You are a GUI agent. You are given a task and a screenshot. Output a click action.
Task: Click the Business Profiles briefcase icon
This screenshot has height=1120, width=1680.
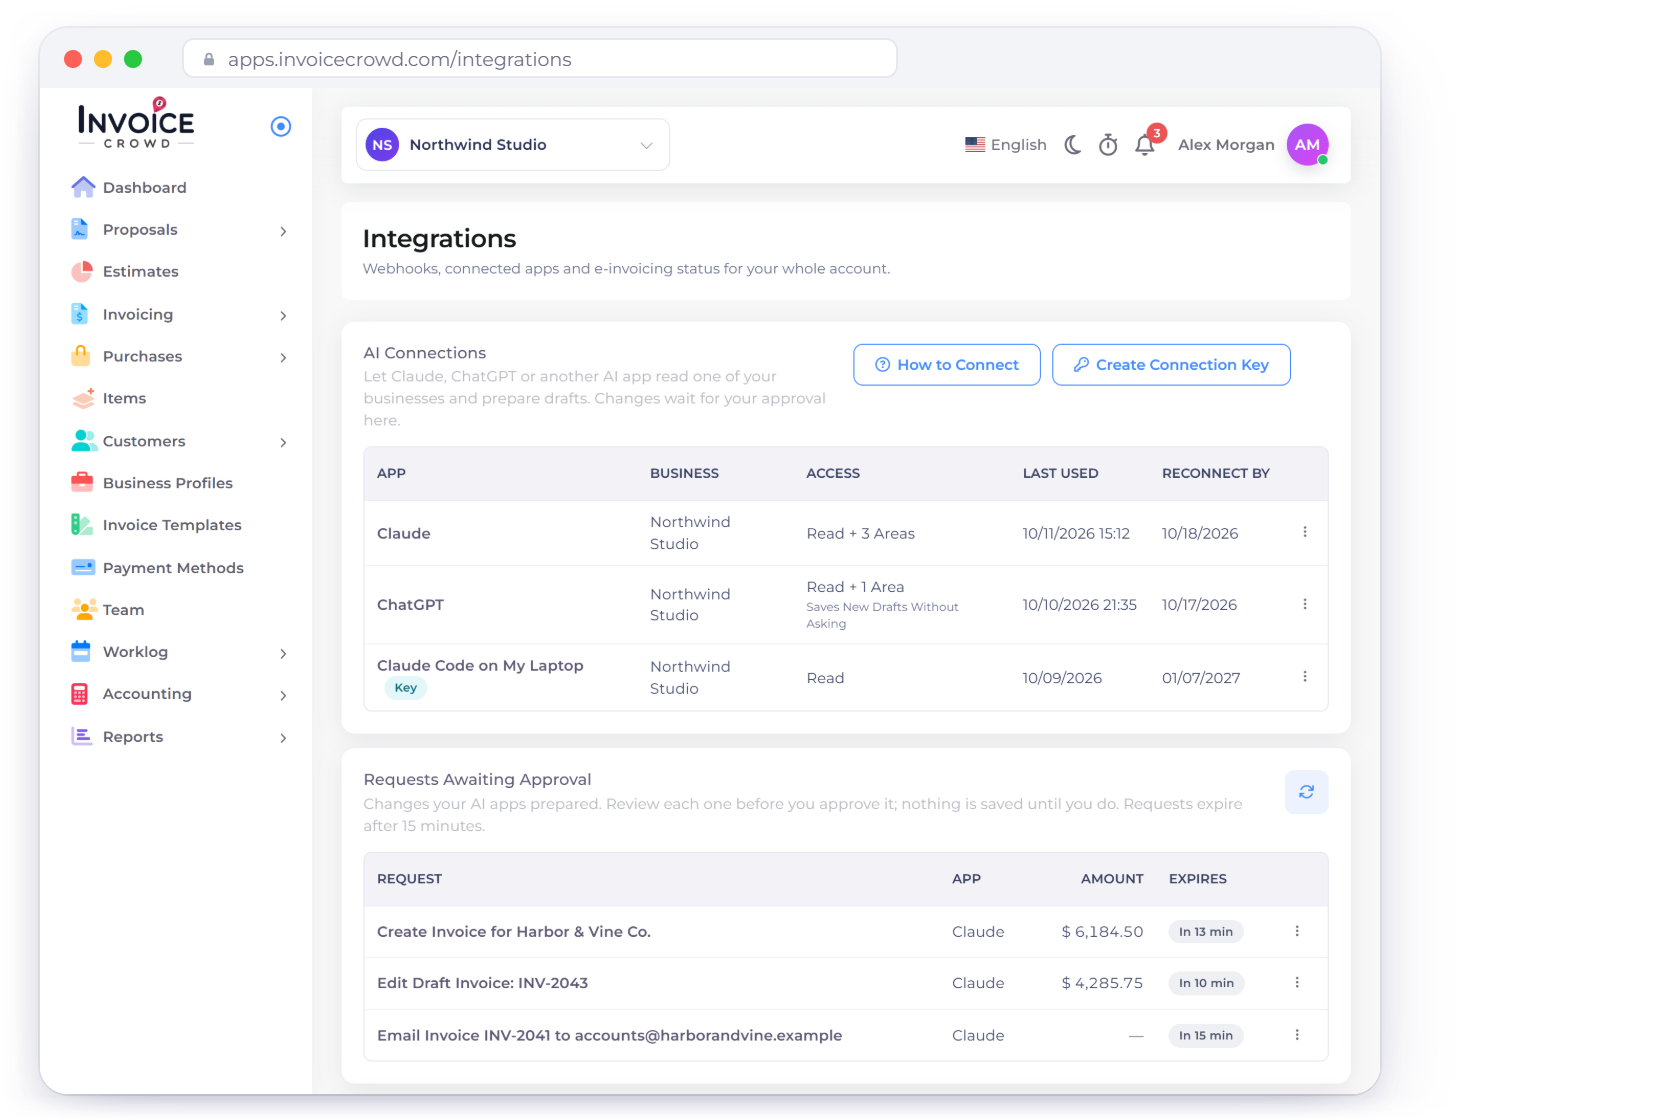82,483
